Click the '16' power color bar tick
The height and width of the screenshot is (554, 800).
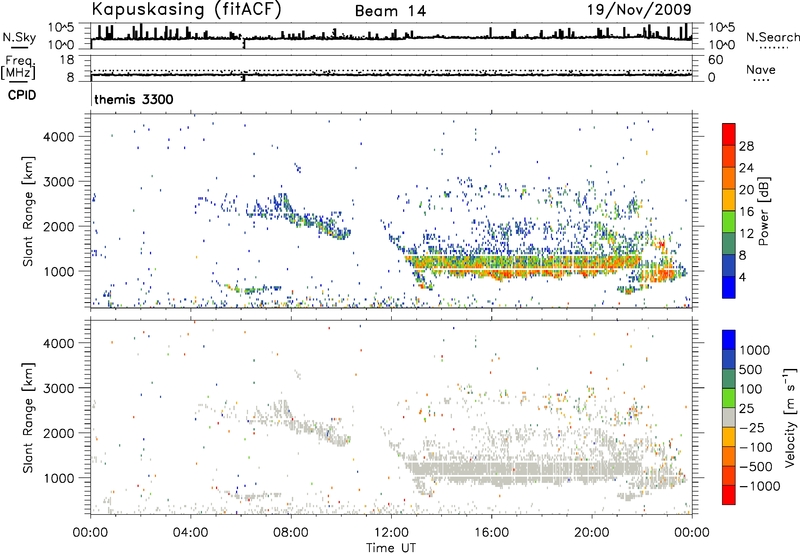coord(746,212)
